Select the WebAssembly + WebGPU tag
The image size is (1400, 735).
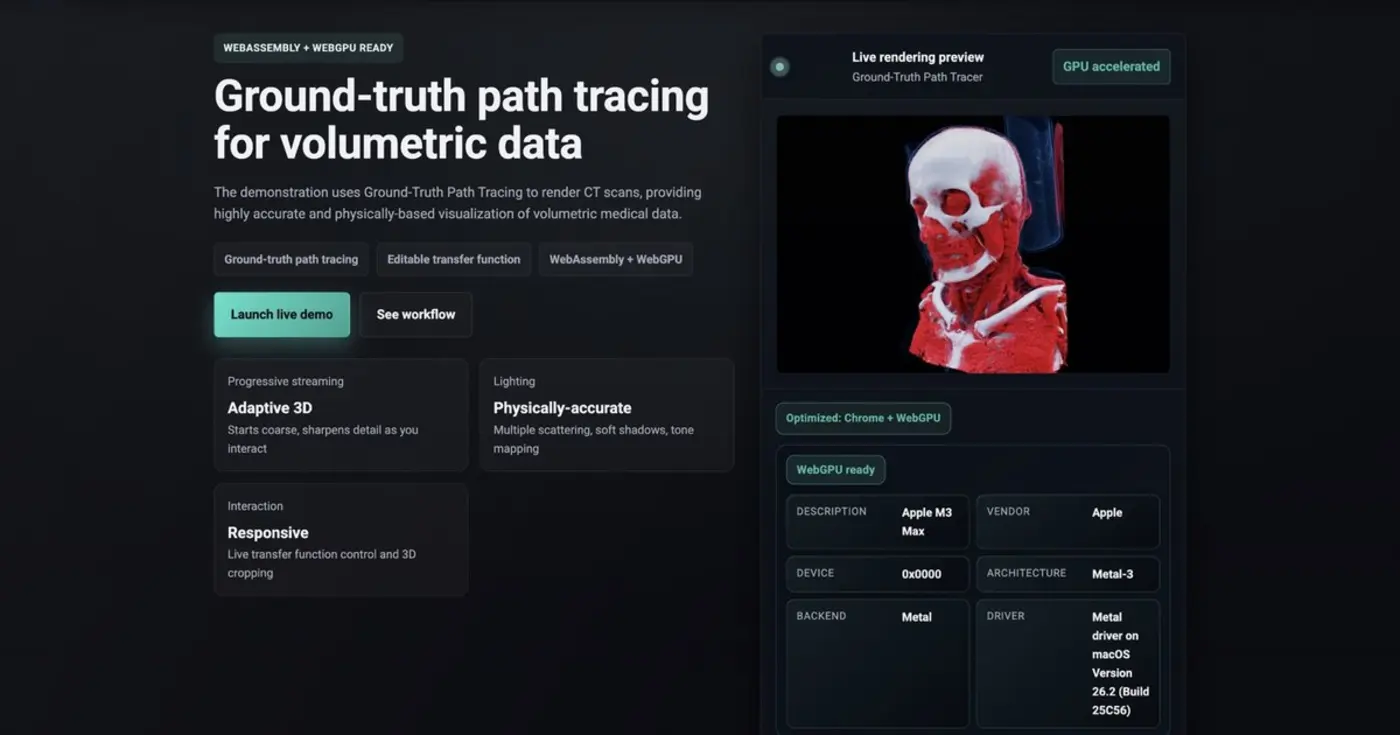click(615, 259)
